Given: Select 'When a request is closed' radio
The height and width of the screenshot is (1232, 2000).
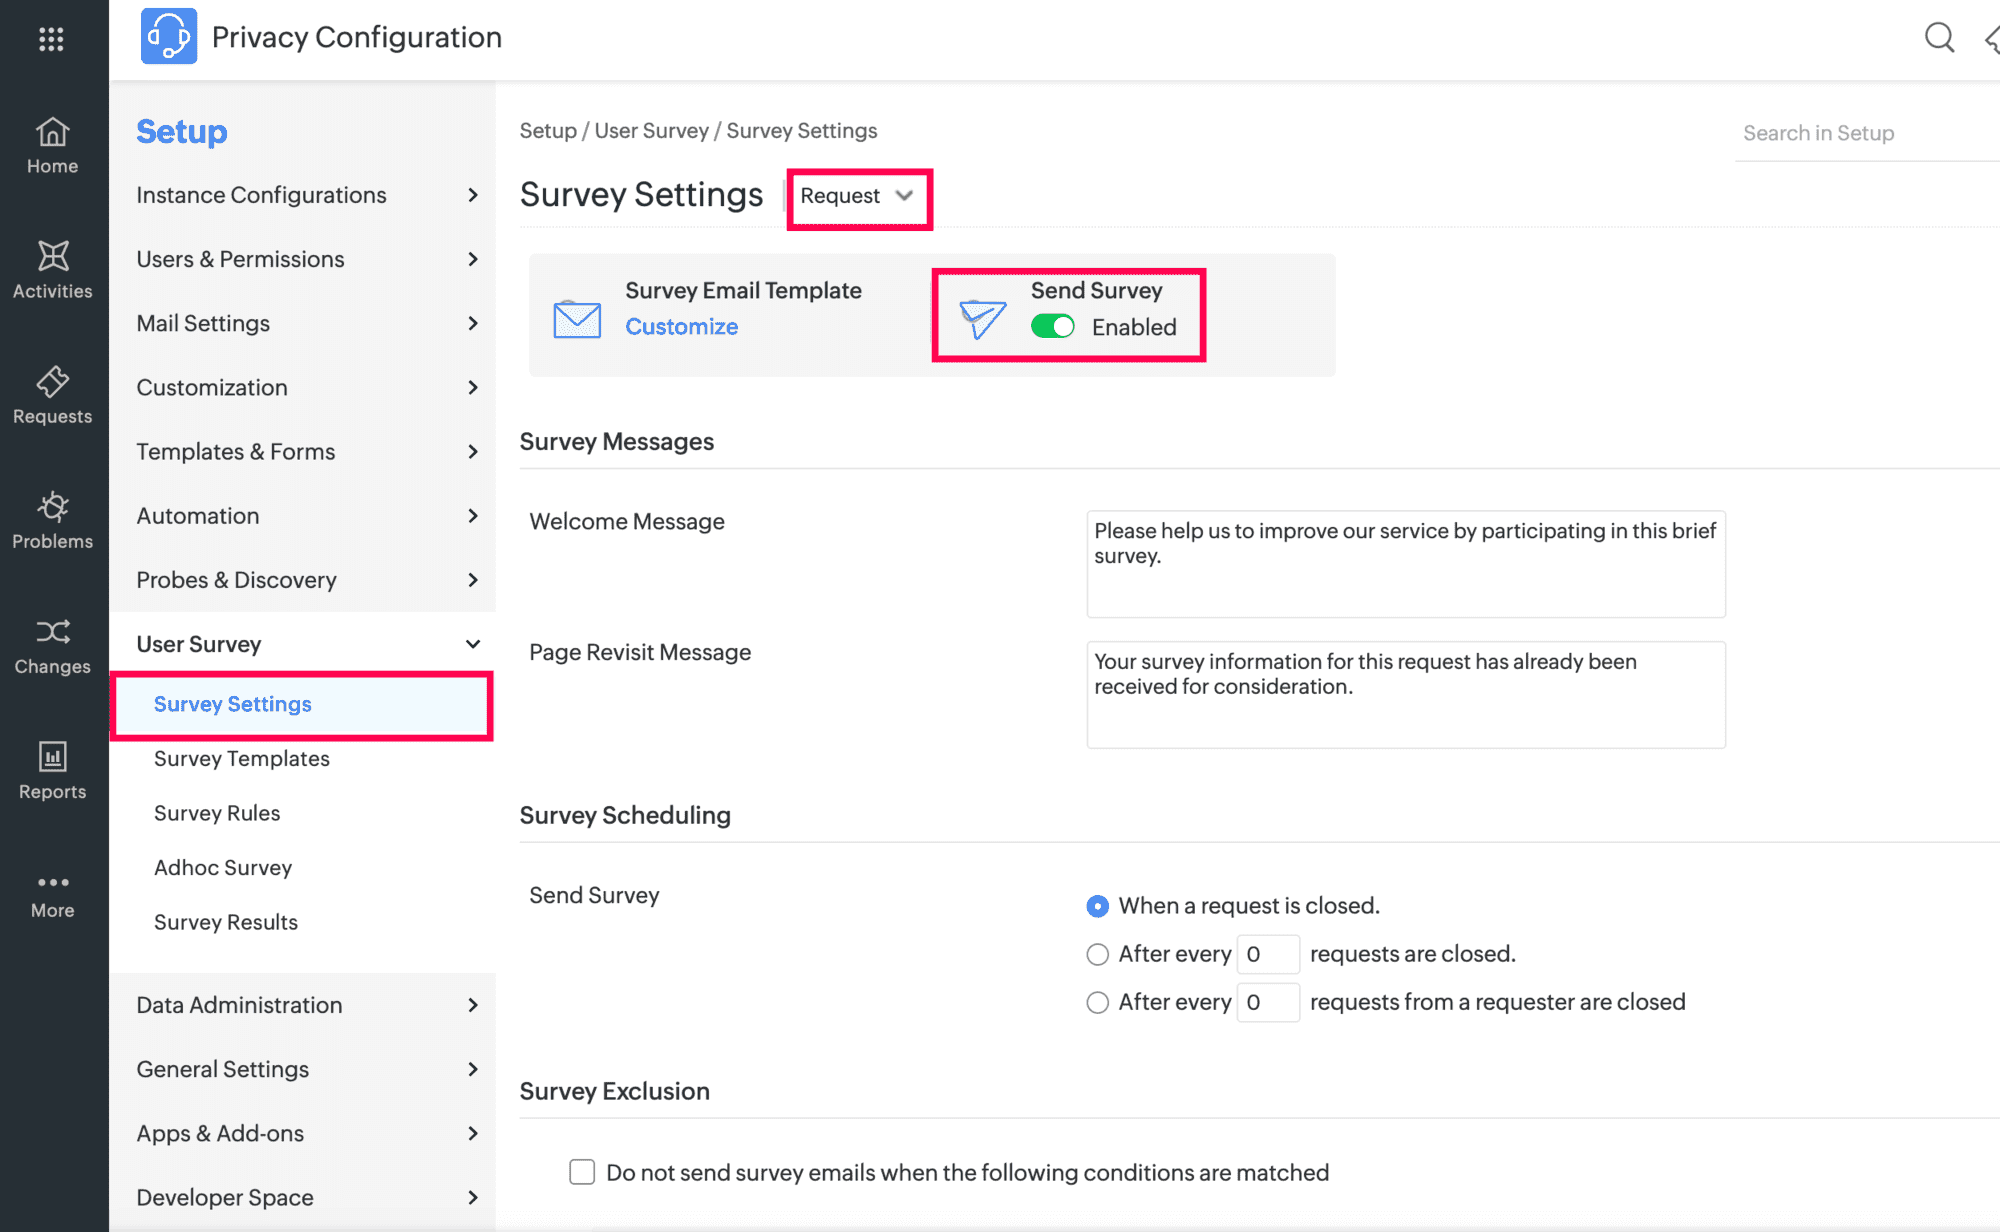Looking at the screenshot, I should 1097,906.
